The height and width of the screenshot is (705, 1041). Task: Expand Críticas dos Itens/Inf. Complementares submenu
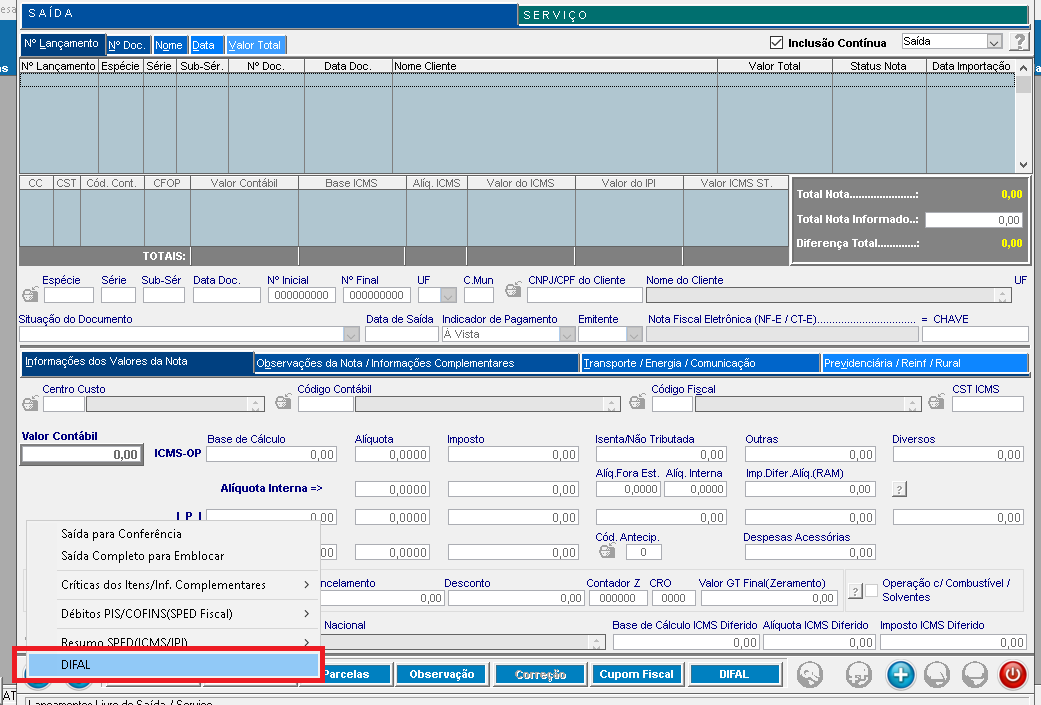point(306,585)
